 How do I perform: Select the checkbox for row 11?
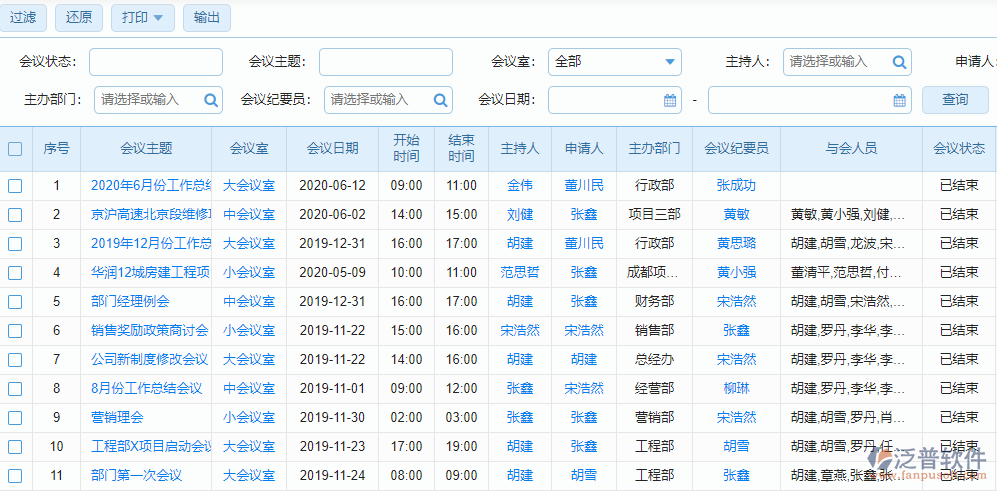coord(15,476)
